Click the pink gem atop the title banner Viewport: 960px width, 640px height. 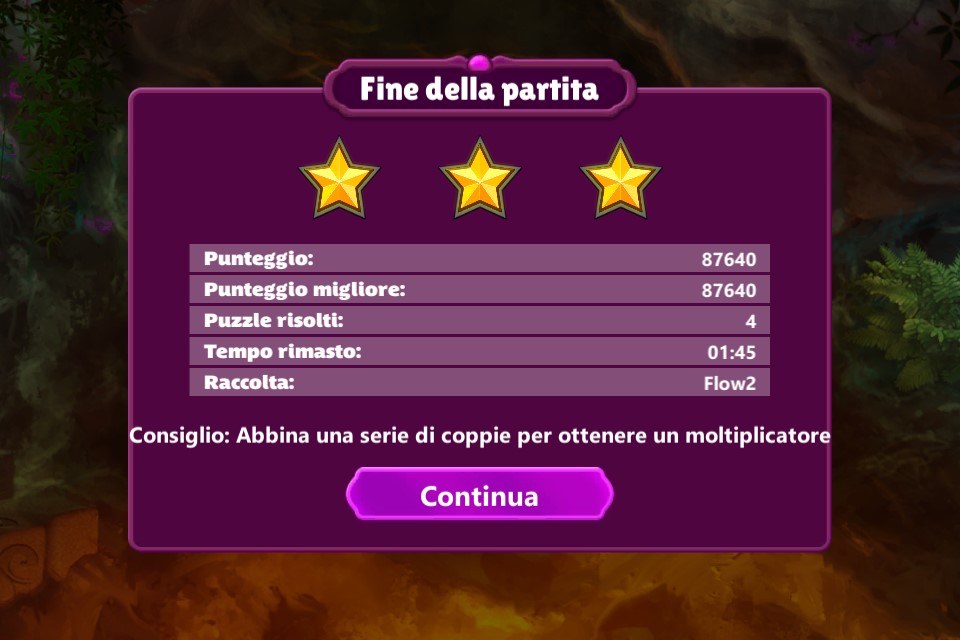[479, 62]
